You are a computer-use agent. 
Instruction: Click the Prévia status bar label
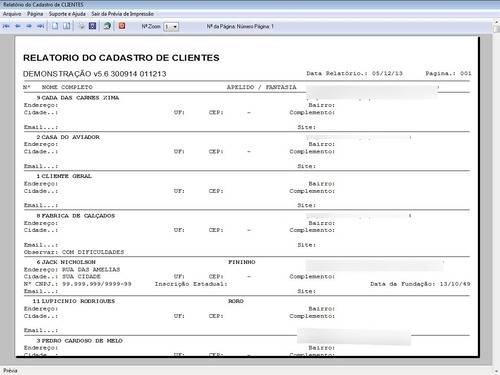click(x=10, y=371)
